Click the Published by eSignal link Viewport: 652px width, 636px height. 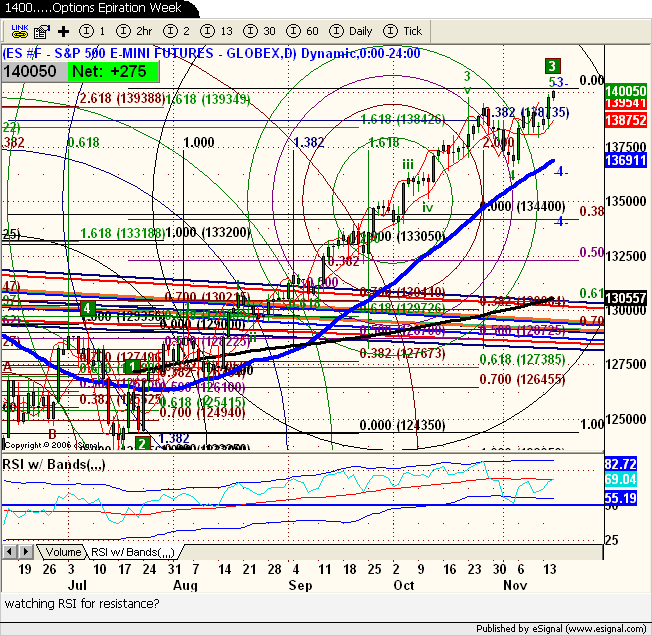pos(572,629)
